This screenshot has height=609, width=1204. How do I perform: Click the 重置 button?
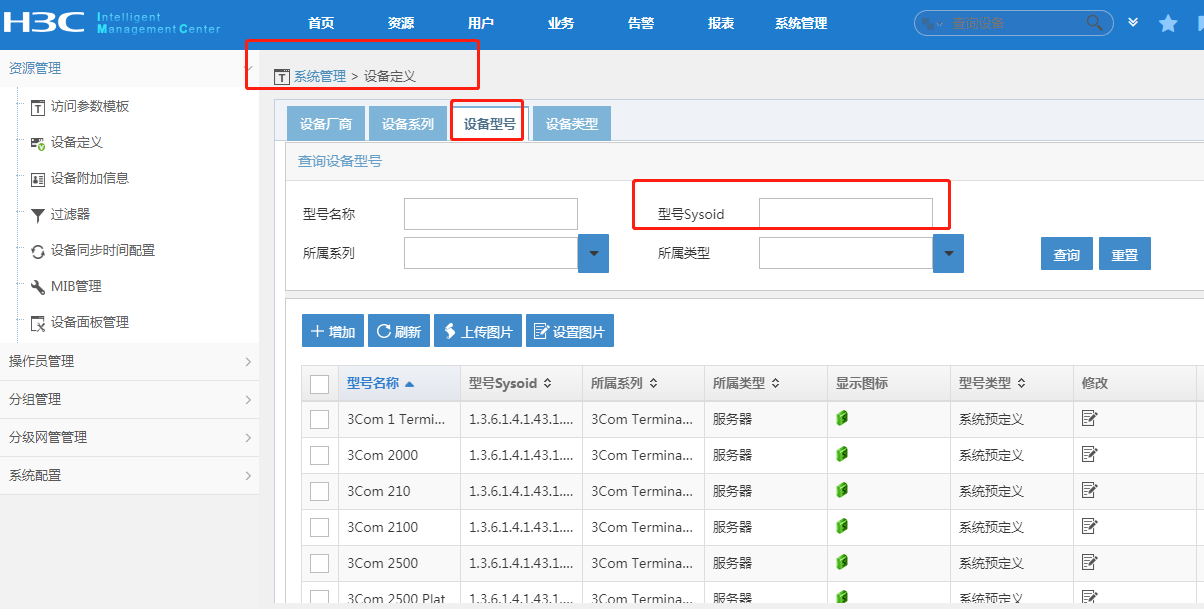tap(1125, 254)
